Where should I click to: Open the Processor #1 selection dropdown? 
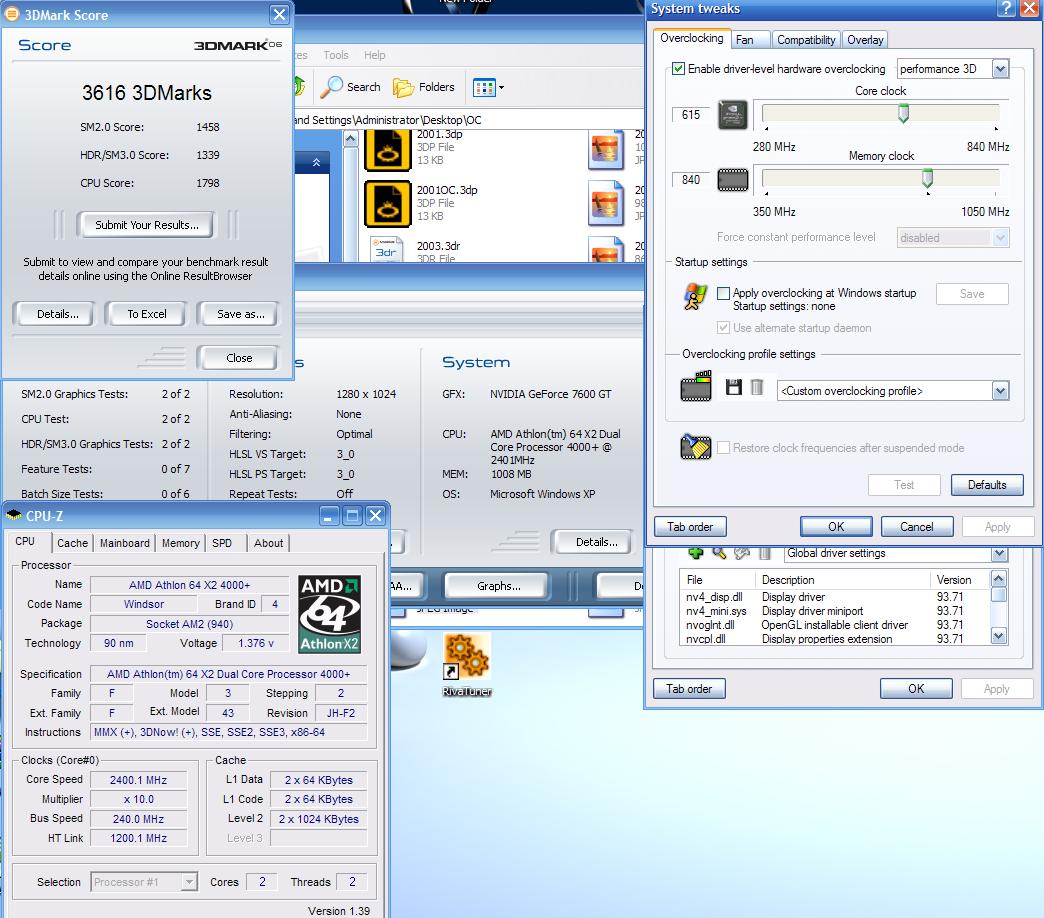click(x=189, y=881)
